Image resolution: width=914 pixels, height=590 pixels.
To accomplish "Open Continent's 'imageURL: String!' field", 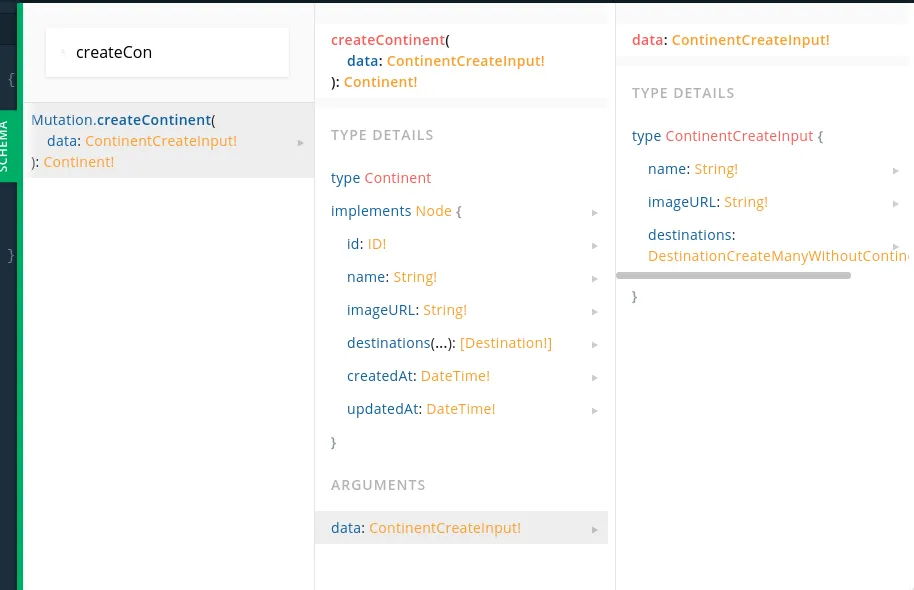I will [x=407, y=310].
